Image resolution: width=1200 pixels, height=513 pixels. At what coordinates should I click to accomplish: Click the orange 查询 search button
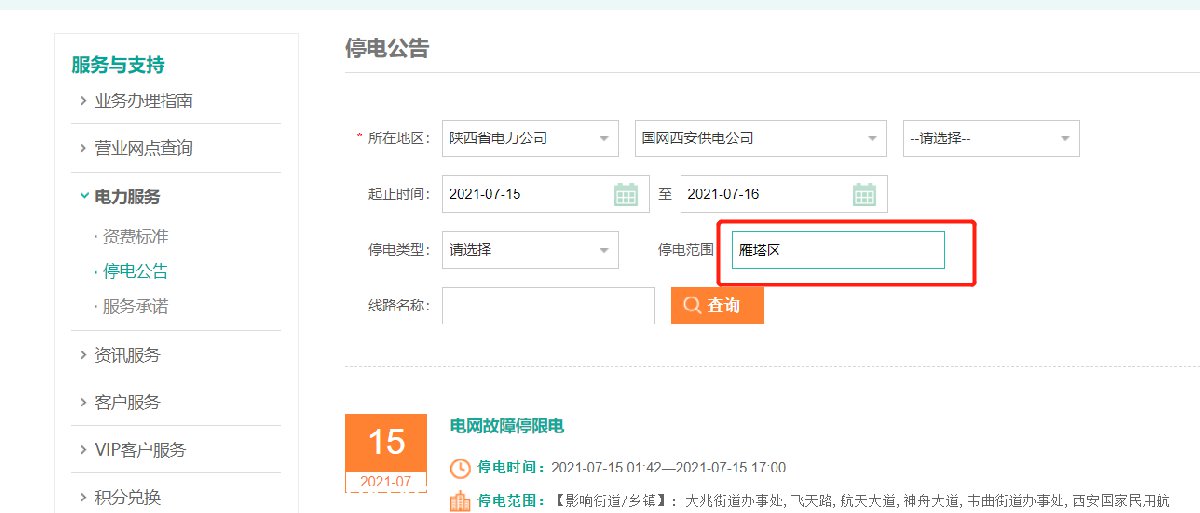717,306
